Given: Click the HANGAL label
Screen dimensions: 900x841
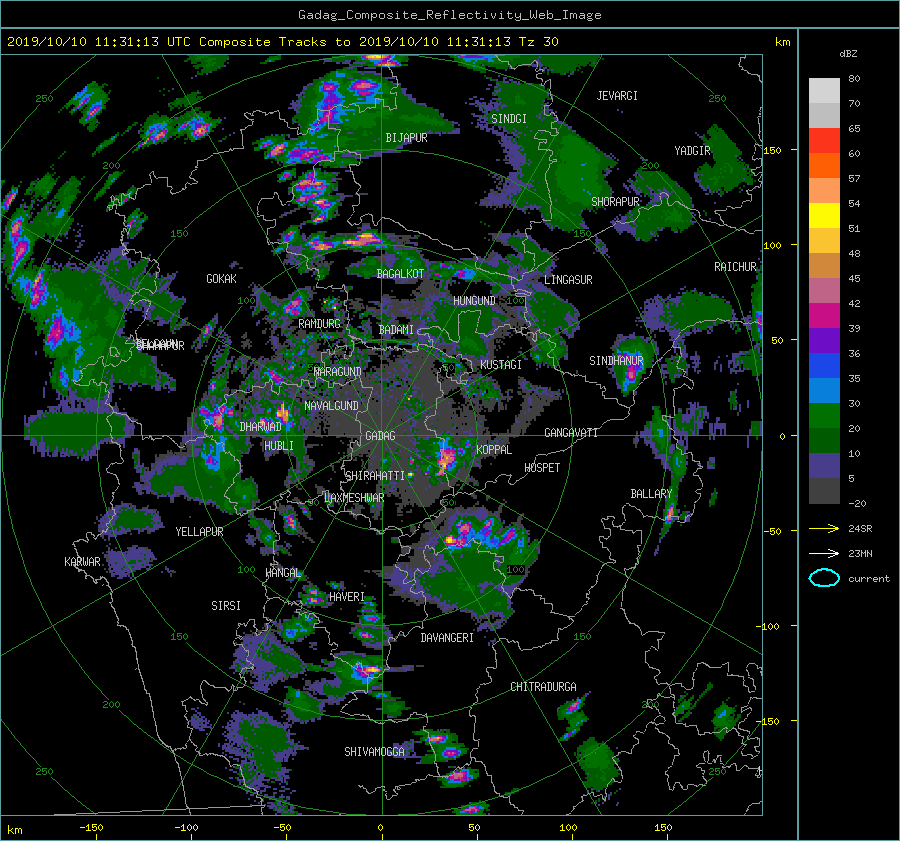Looking at the screenshot, I should pos(283,573).
